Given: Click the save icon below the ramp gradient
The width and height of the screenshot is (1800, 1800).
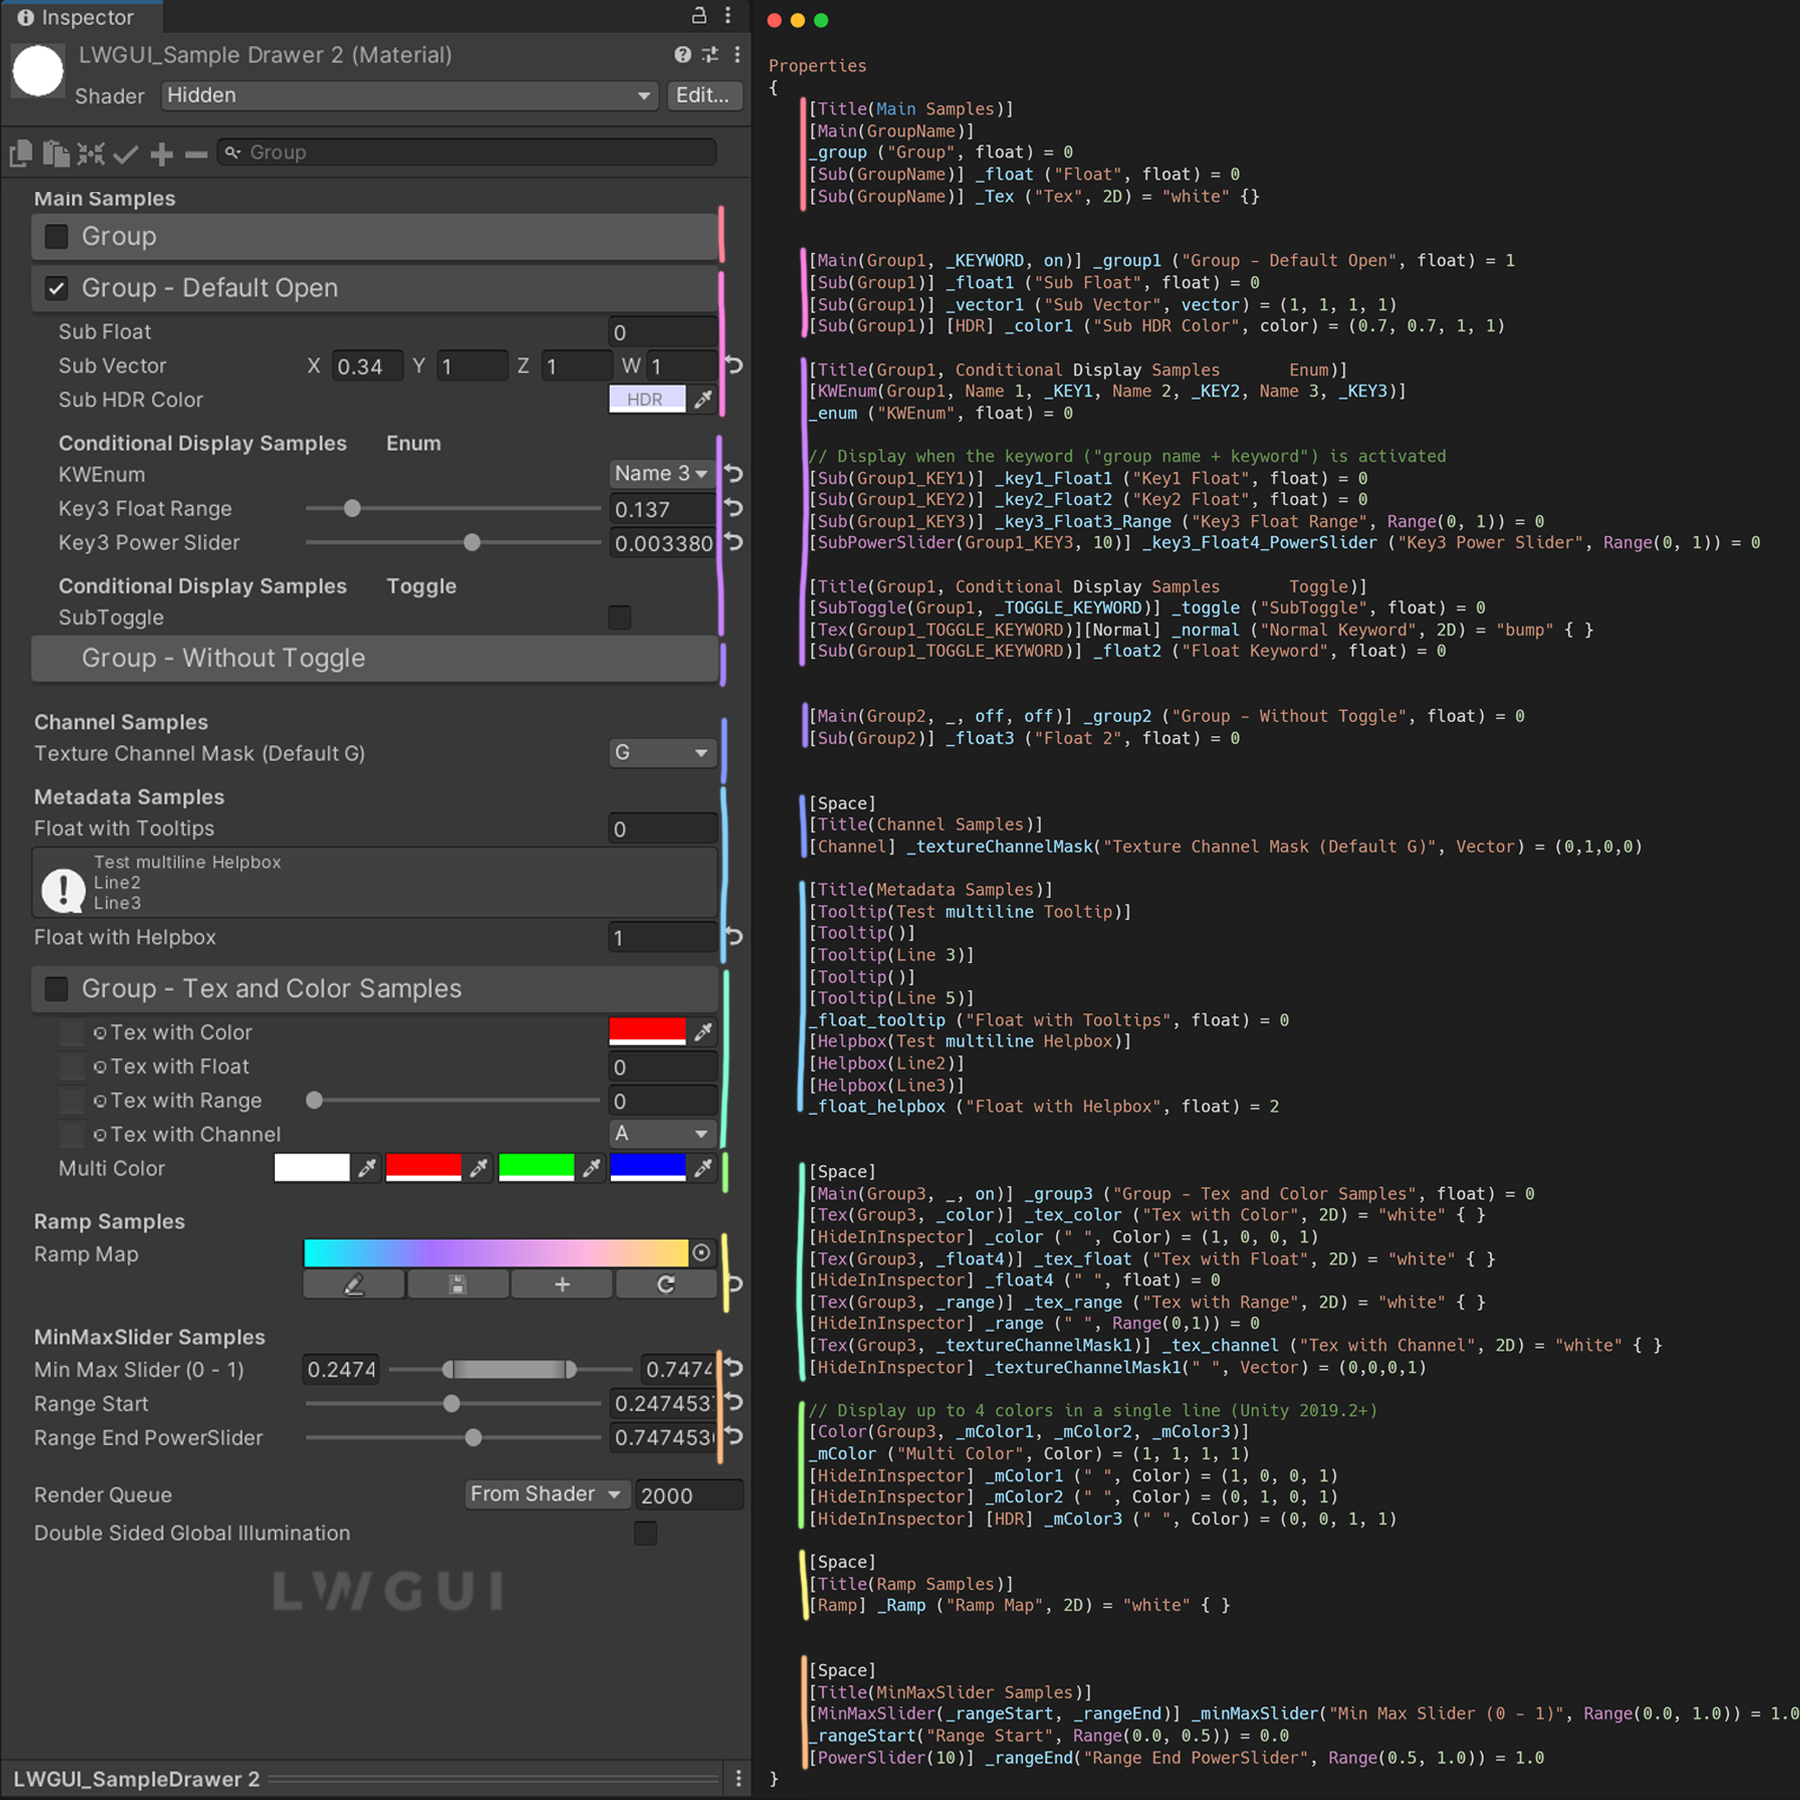Looking at the screenshot, I should [458, 1284].
